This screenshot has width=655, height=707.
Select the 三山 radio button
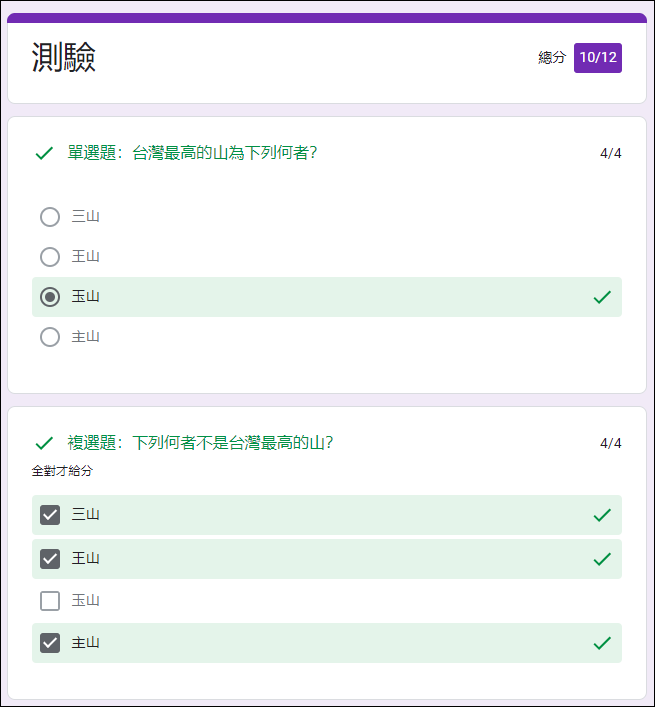pyautogui.click(x=50, y=217)
